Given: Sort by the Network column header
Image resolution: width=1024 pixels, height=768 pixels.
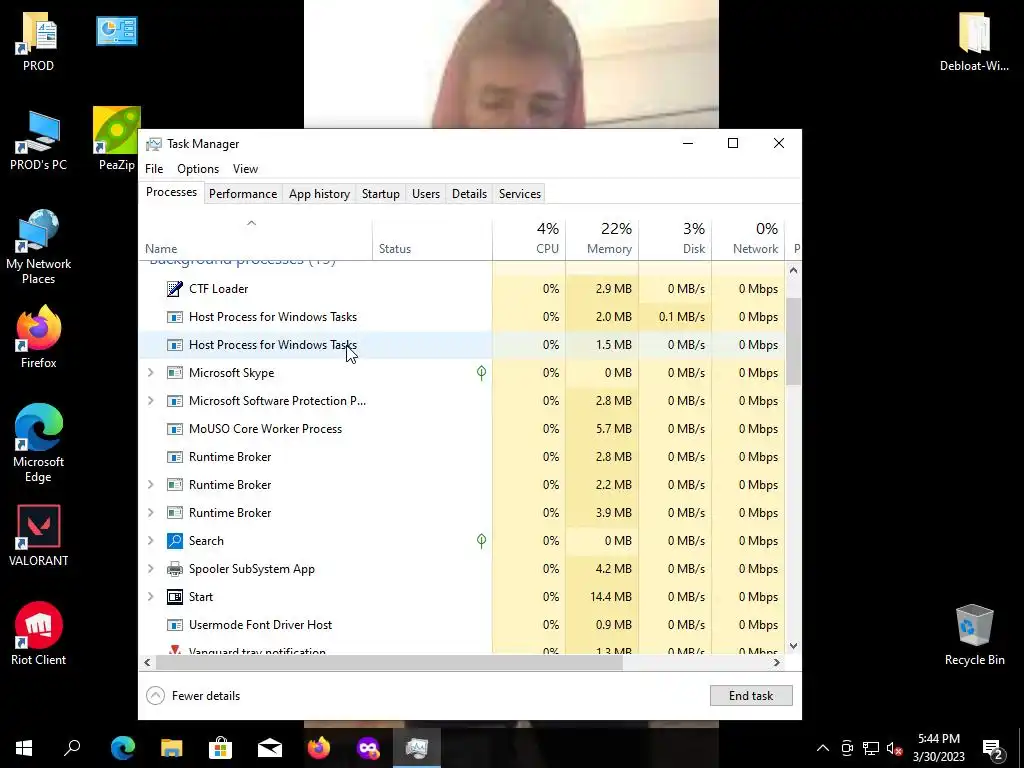Looking at the screenshot, I should [748, 239].
